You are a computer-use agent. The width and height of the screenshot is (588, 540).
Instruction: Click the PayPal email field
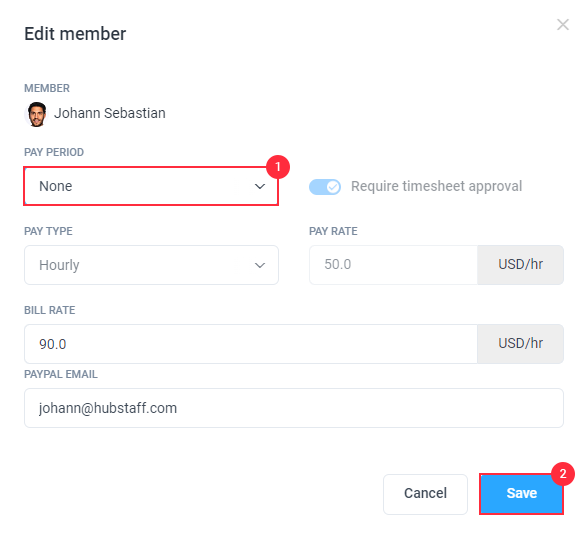pos(294,408)
